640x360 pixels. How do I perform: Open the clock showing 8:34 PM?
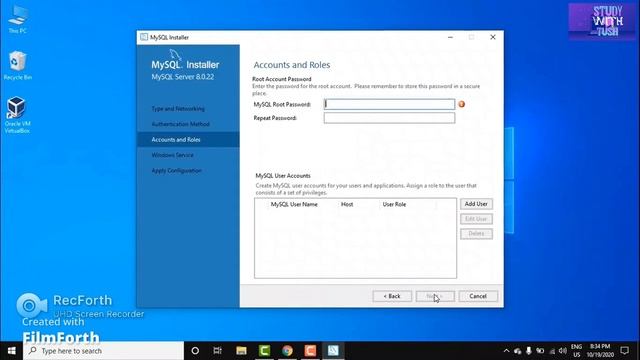[600, 351]
